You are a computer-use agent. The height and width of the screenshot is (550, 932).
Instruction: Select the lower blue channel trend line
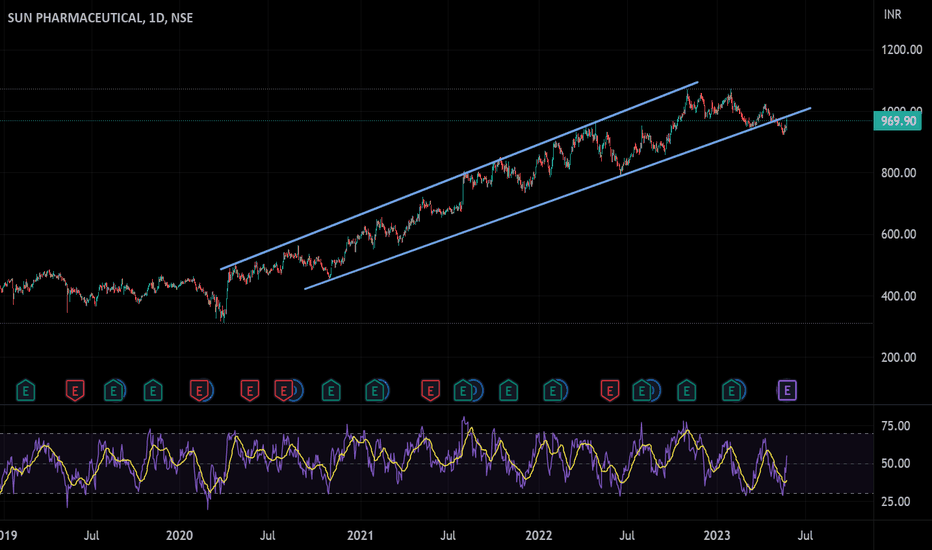click(558, 199)
